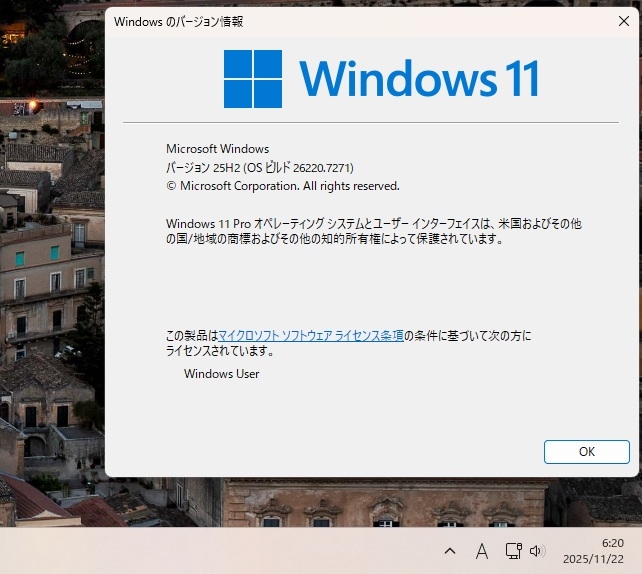Click the © Microsoft Corporation copyright line

click(x=283, y=186)
